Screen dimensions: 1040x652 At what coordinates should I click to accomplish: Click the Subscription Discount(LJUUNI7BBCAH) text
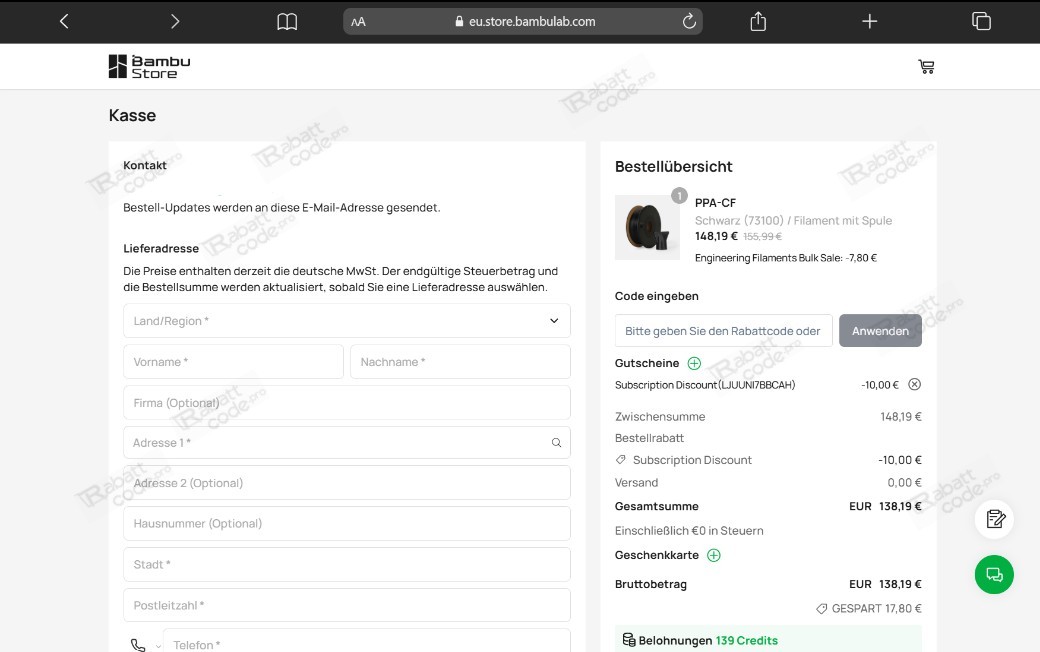[x=705, y=385]
